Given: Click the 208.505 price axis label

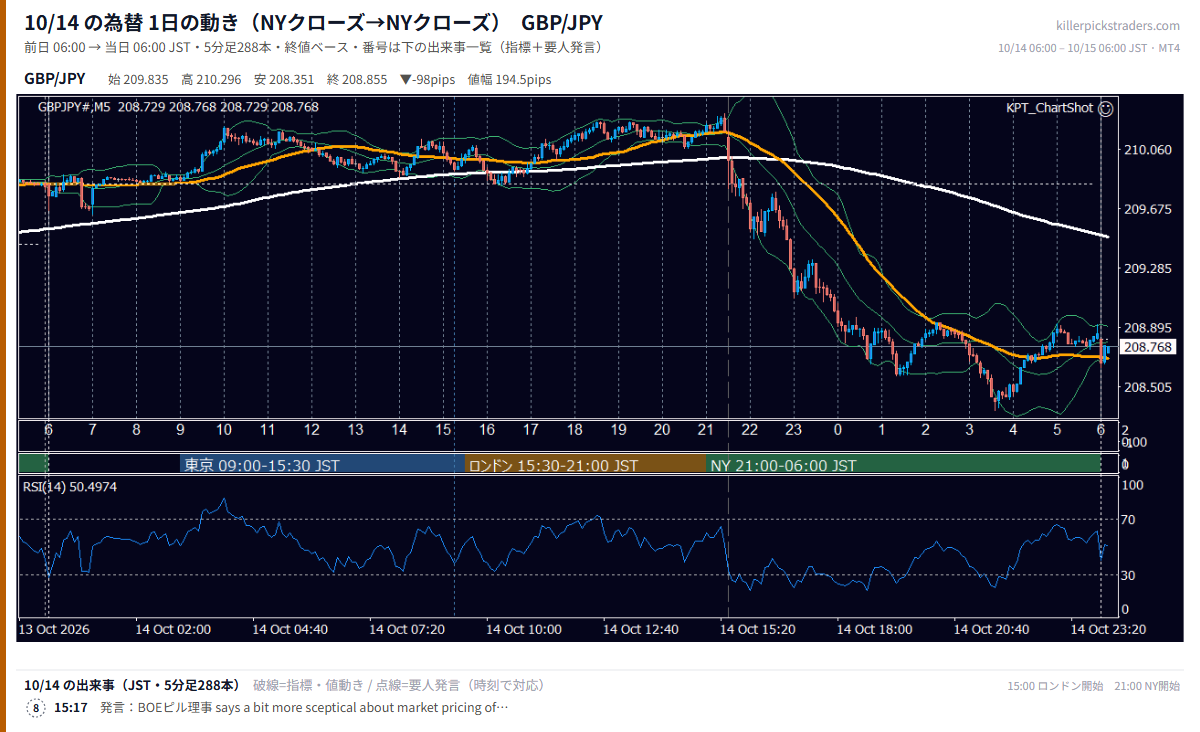Looking at the screenshot, I should click(x=1148, y=387).
